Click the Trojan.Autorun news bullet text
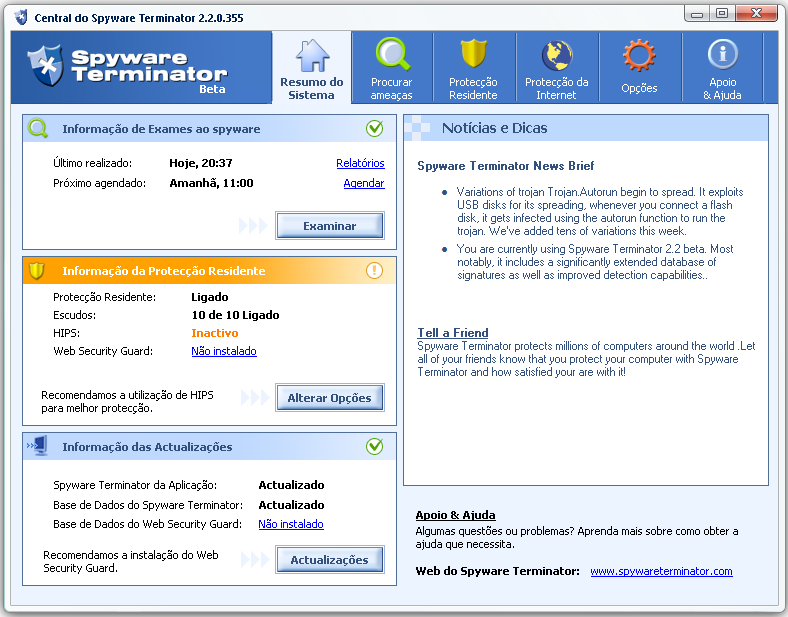The height and width of the screenshot is (617, 788). (600, 212)
